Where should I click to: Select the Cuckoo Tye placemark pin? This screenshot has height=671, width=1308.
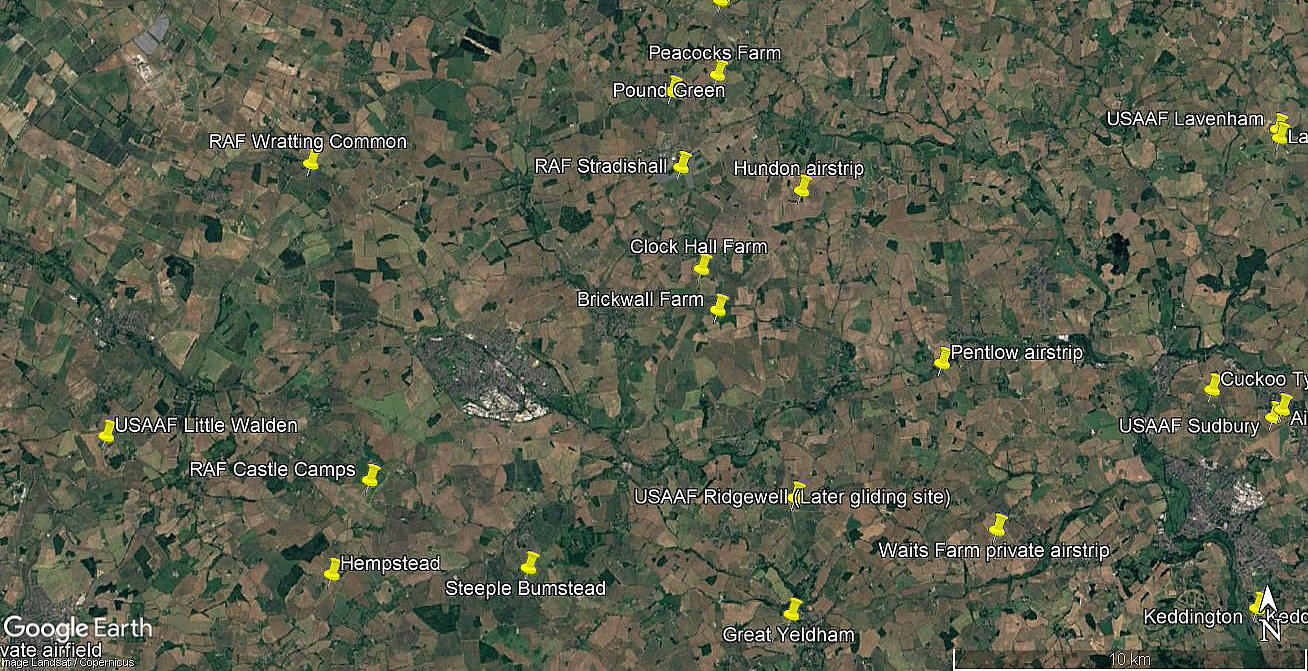coord(1212,384)
